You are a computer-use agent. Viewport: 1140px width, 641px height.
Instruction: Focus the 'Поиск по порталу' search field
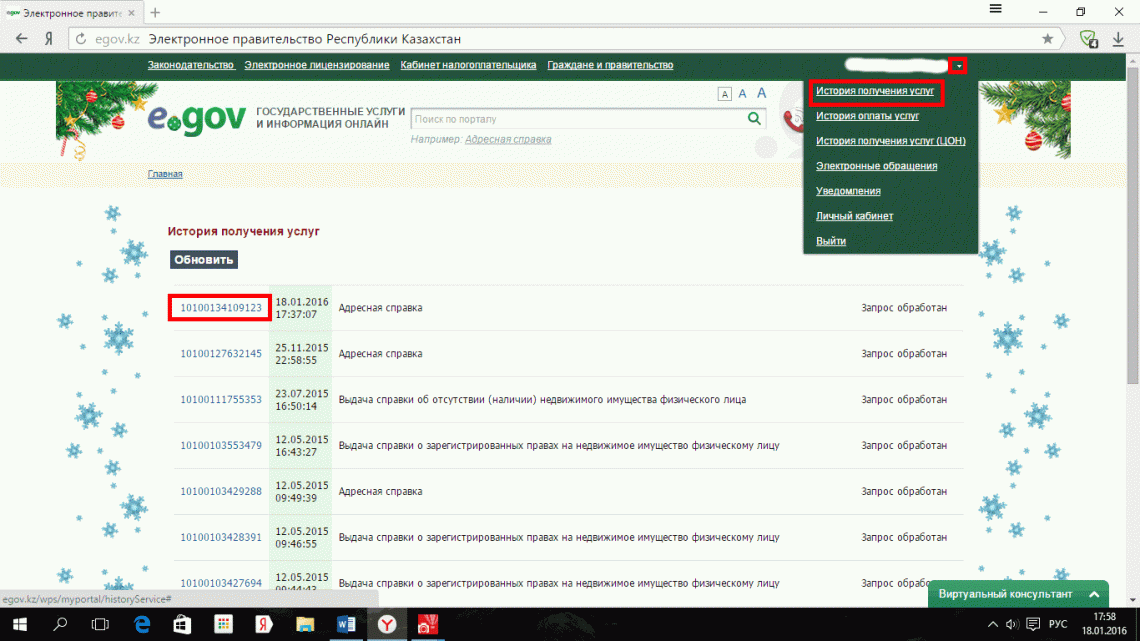point(577,119)
